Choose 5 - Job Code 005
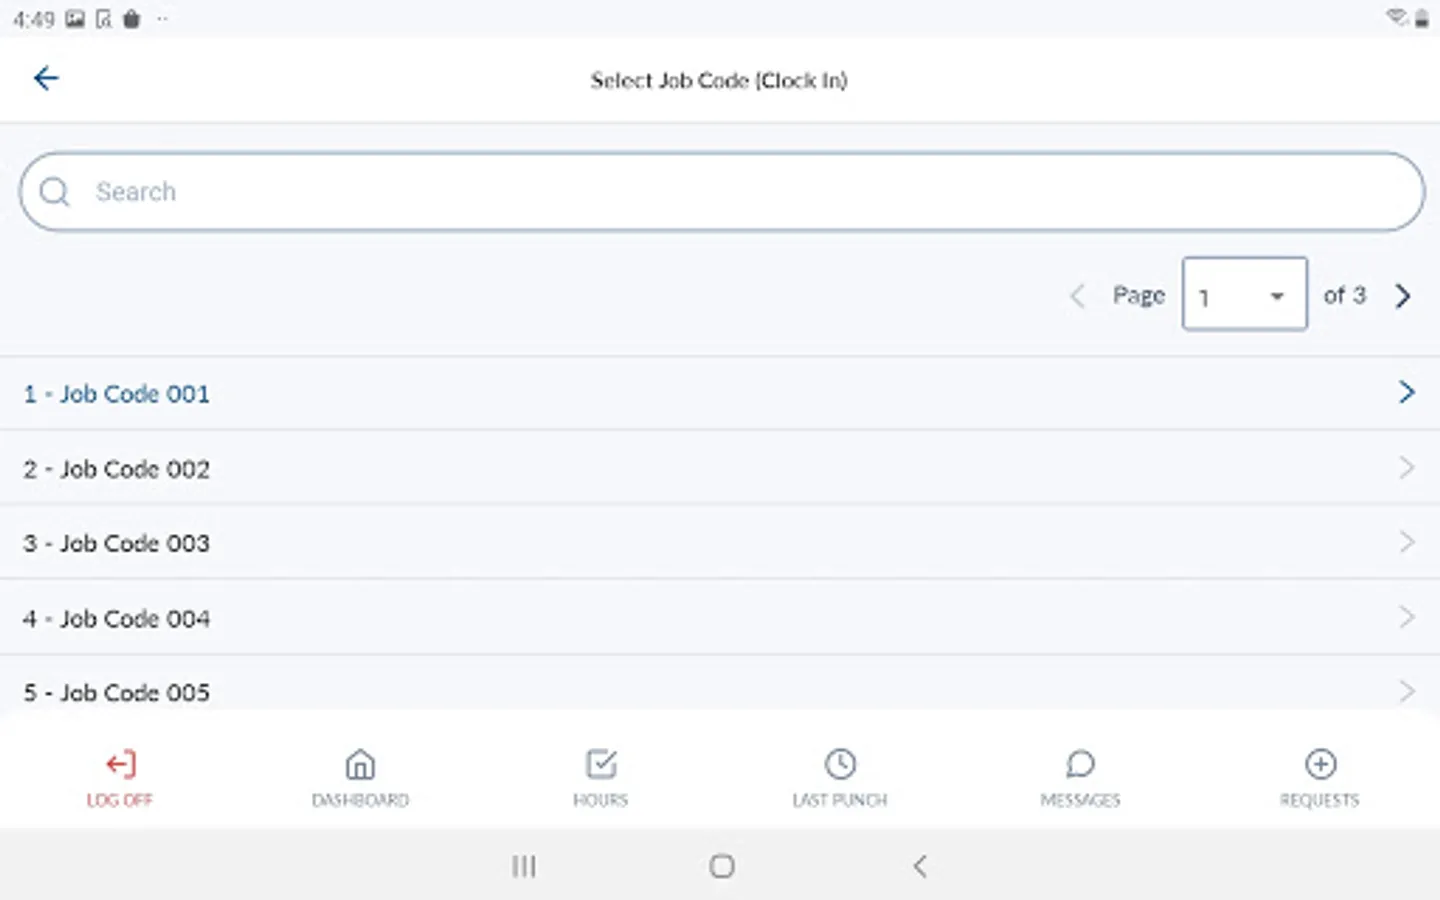The width and height of the screenshot is (1440, 900). (117, 692)
